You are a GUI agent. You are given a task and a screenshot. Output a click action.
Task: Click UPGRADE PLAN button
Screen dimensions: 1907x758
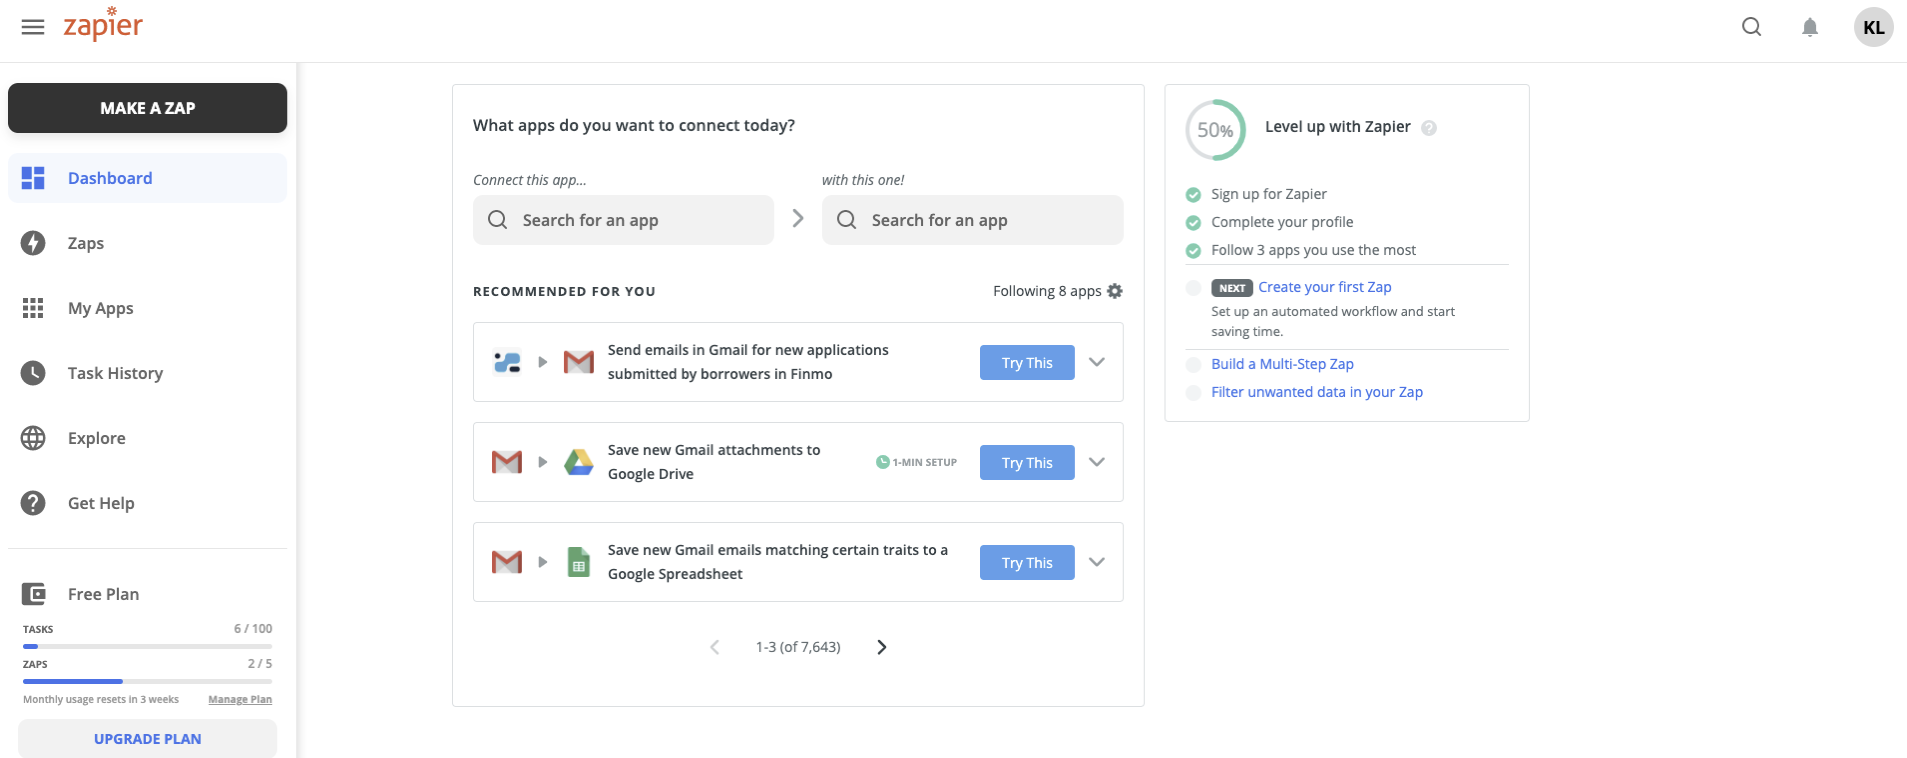pos(147,739)
